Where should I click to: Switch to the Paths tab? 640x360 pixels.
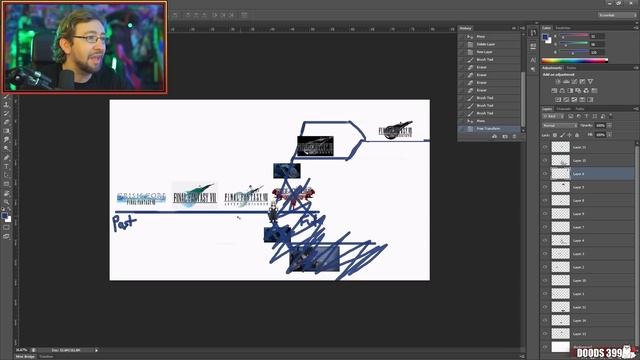click(x=580, y=109)
